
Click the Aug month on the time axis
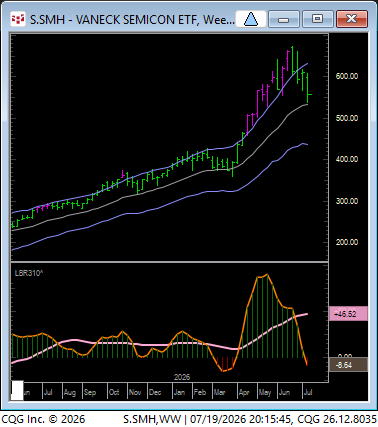point(70,392)
